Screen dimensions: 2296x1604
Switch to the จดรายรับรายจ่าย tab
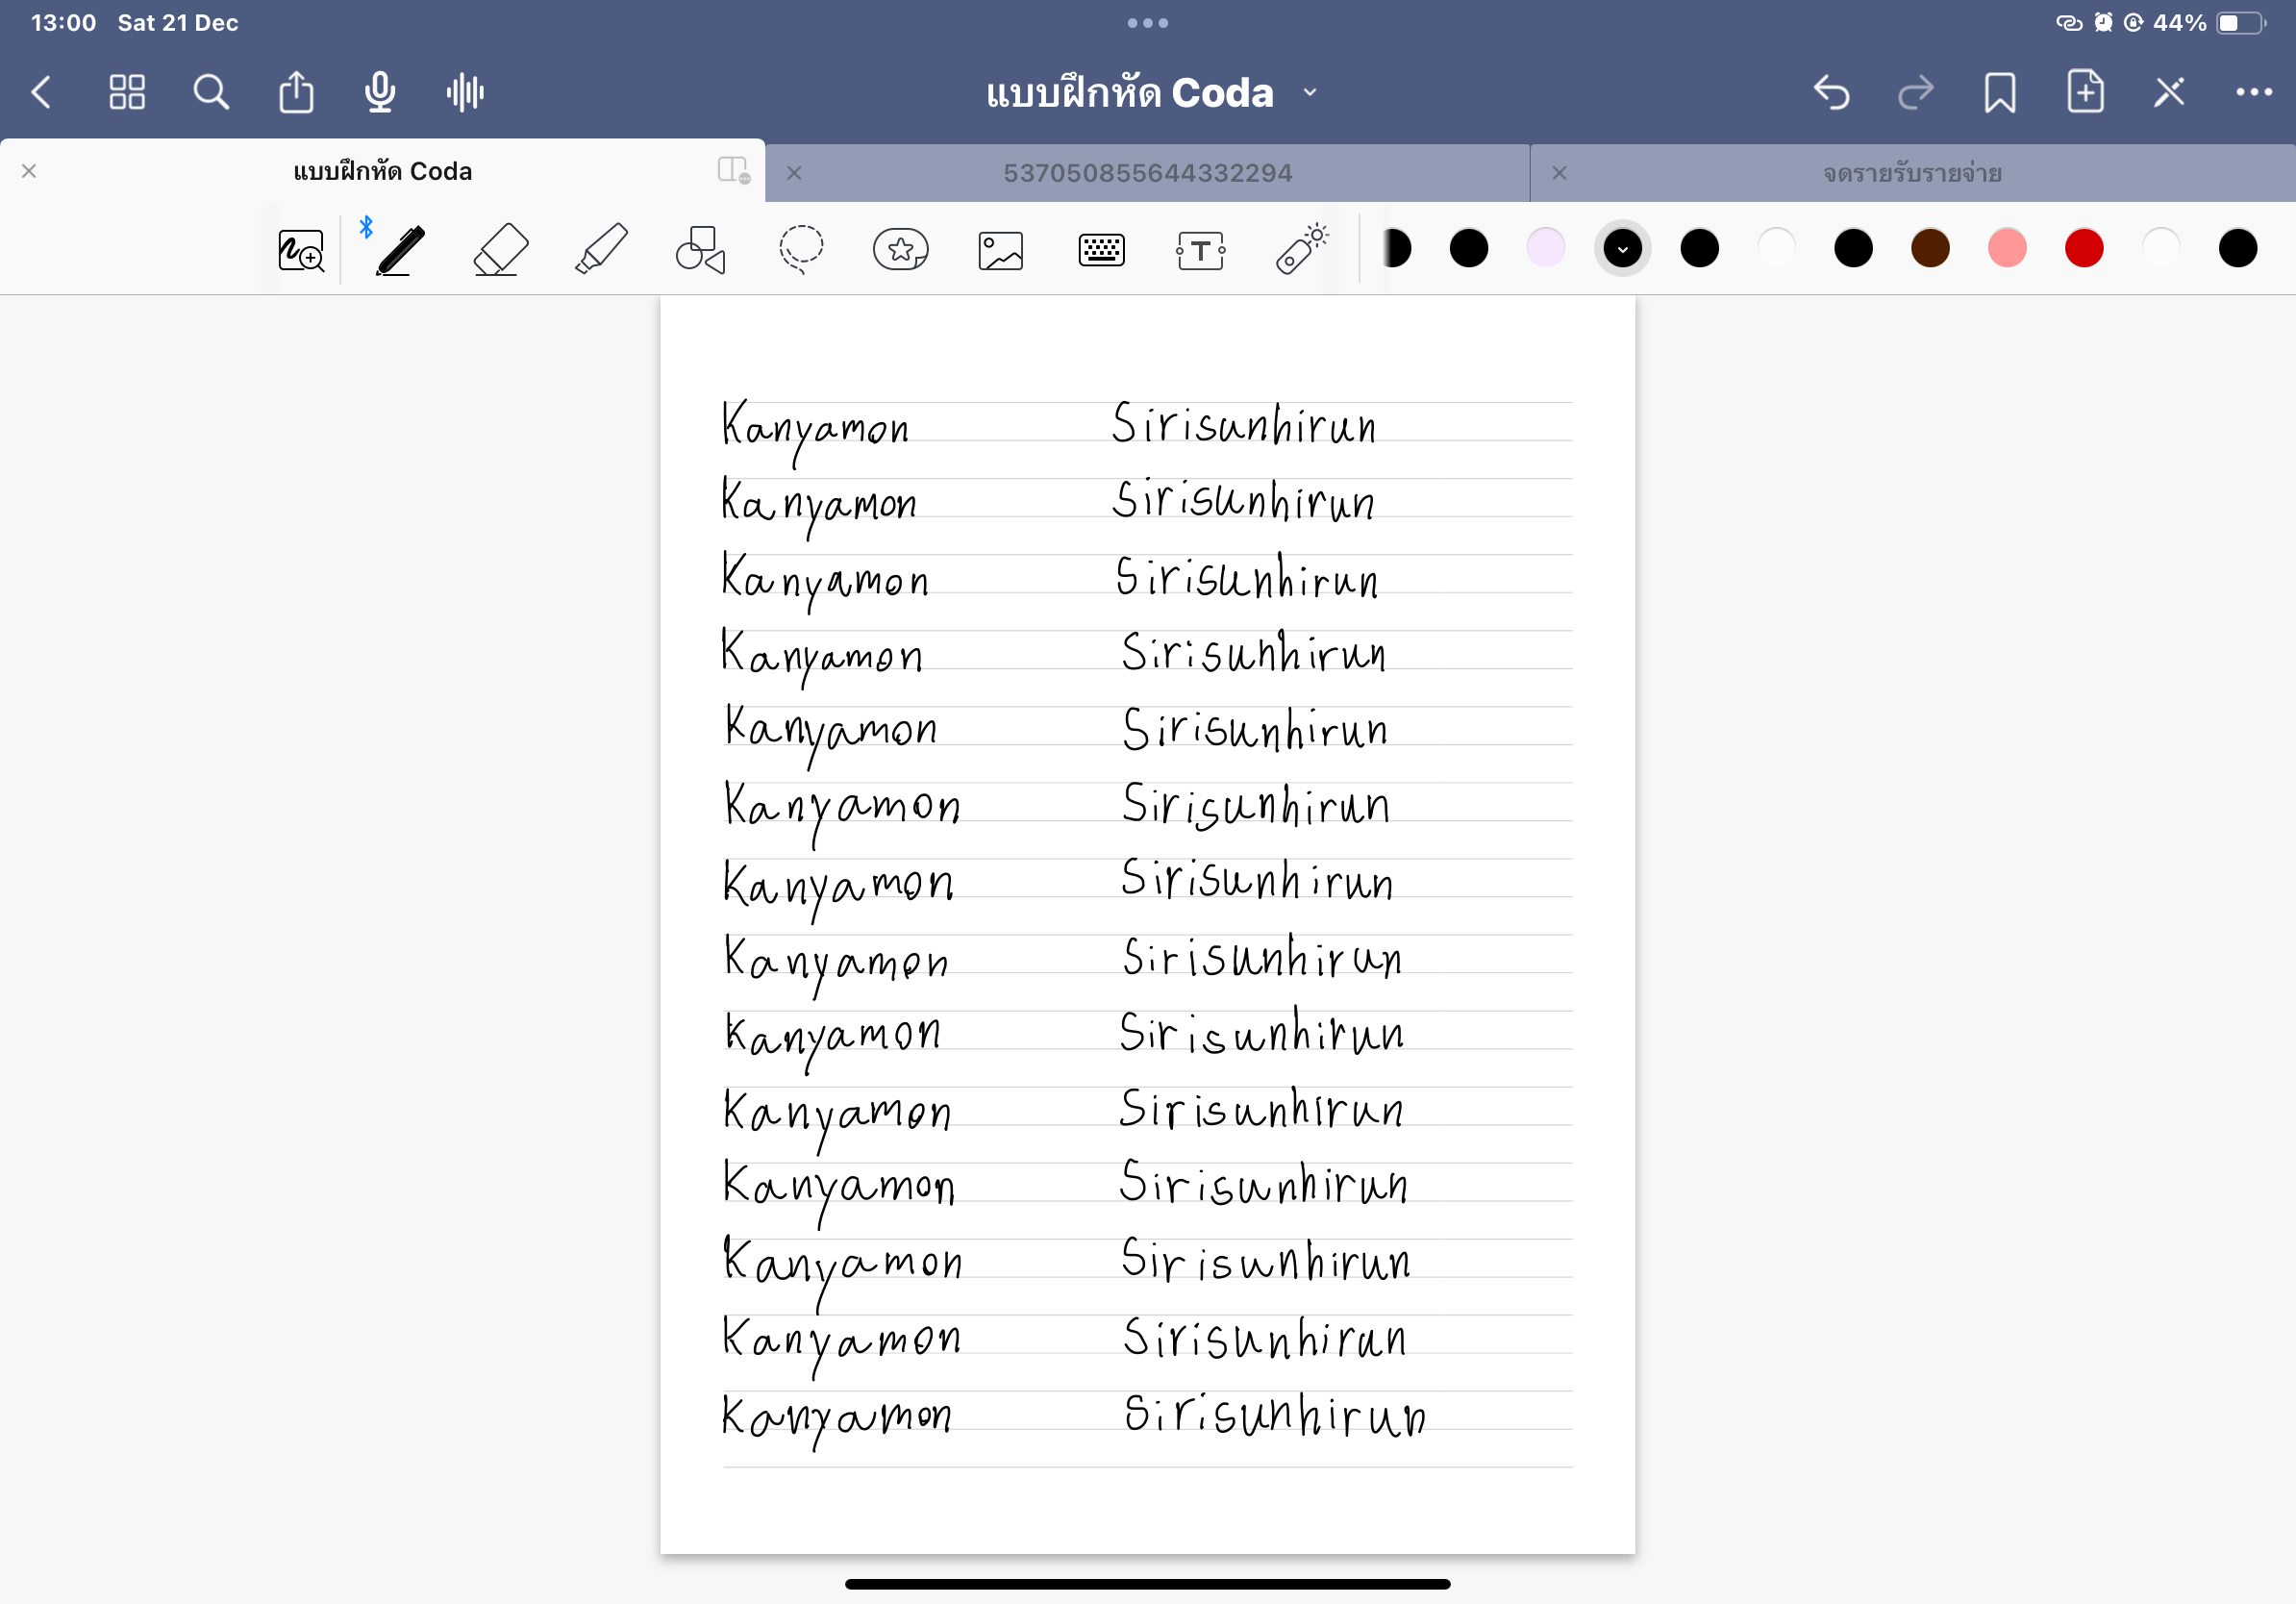1911,173
